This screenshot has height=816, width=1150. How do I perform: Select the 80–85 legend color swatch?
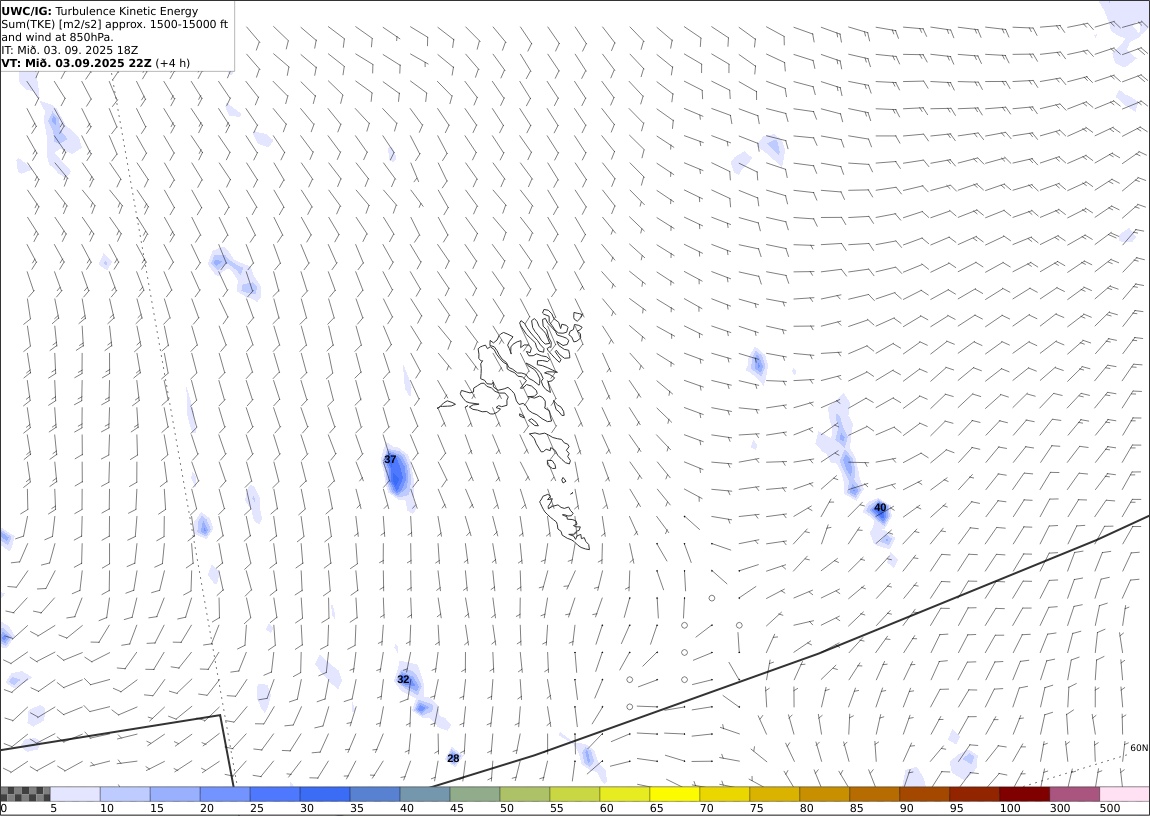[824, 794]
